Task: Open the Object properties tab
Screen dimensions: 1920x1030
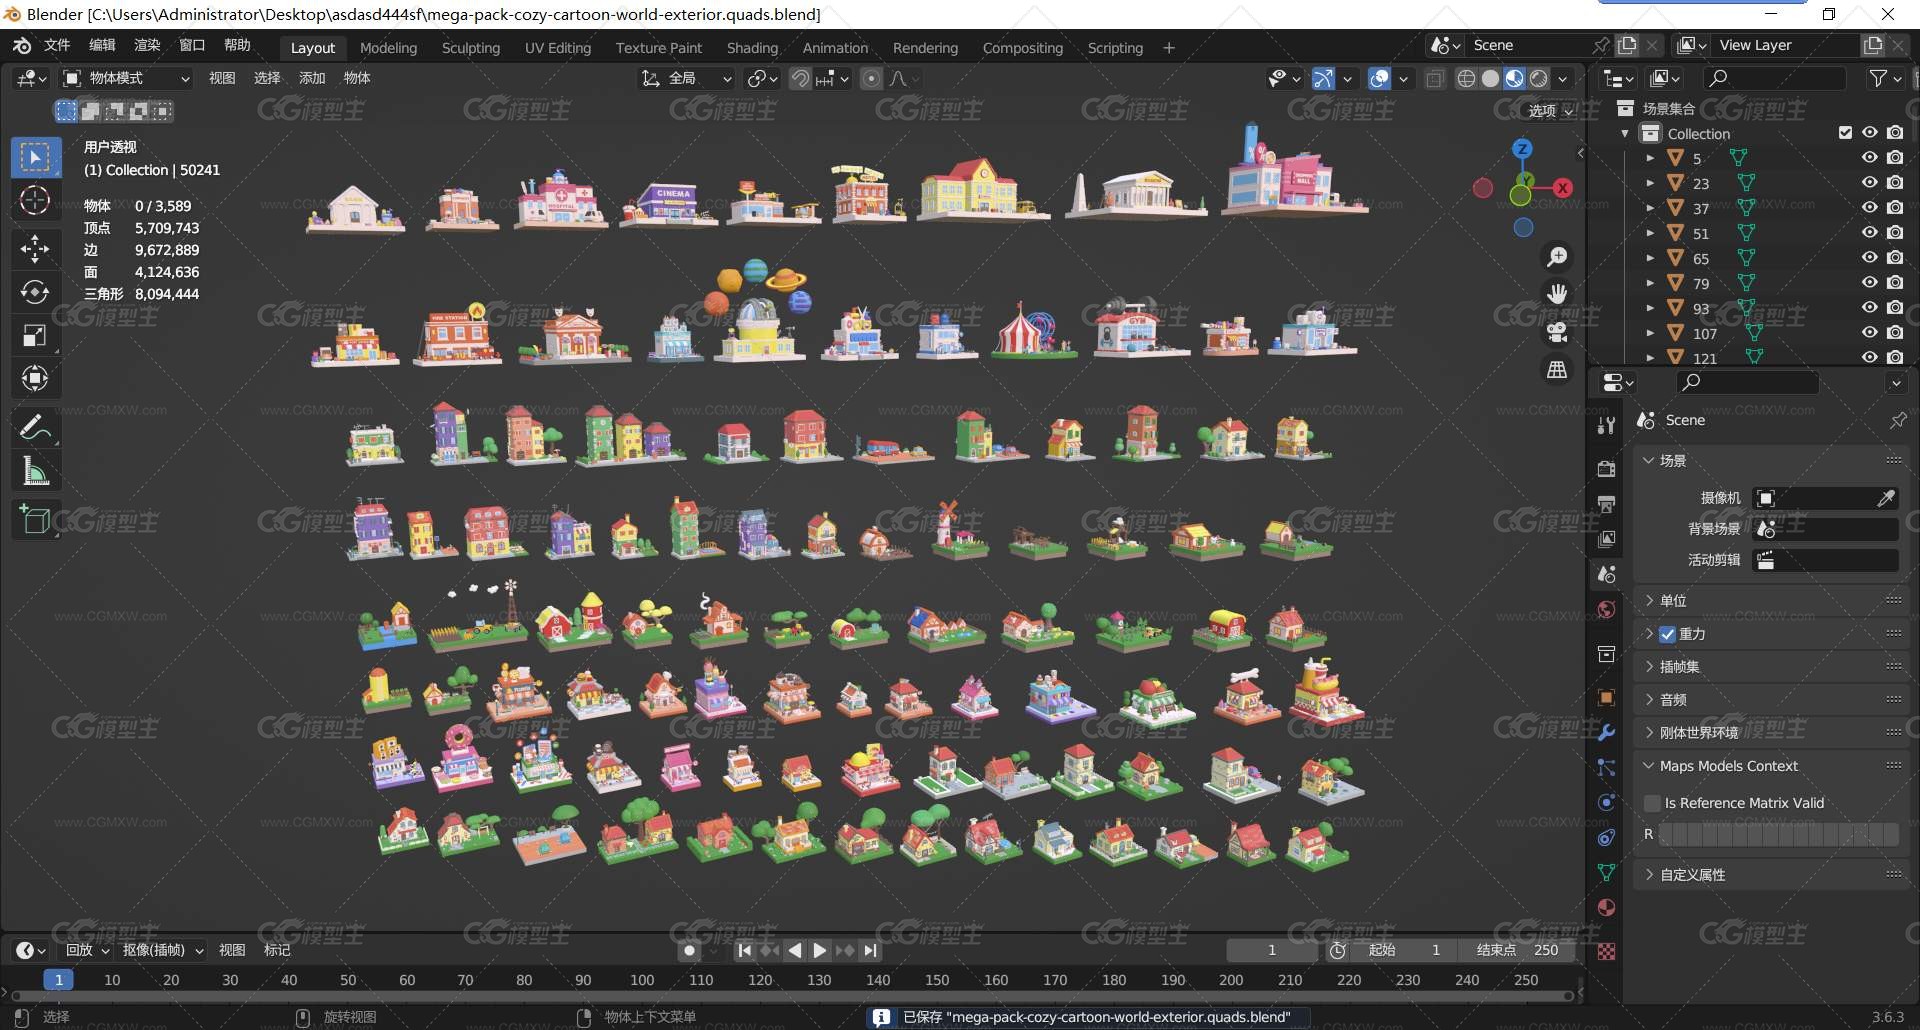Action: pos(1606,697)
